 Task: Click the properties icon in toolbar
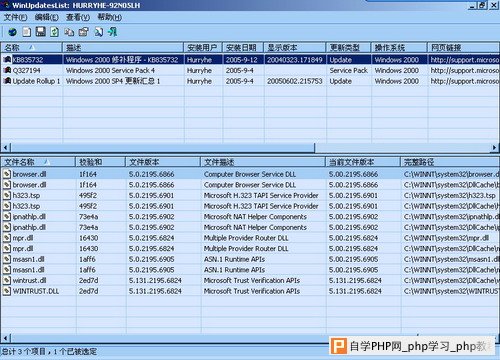point(84,32)
